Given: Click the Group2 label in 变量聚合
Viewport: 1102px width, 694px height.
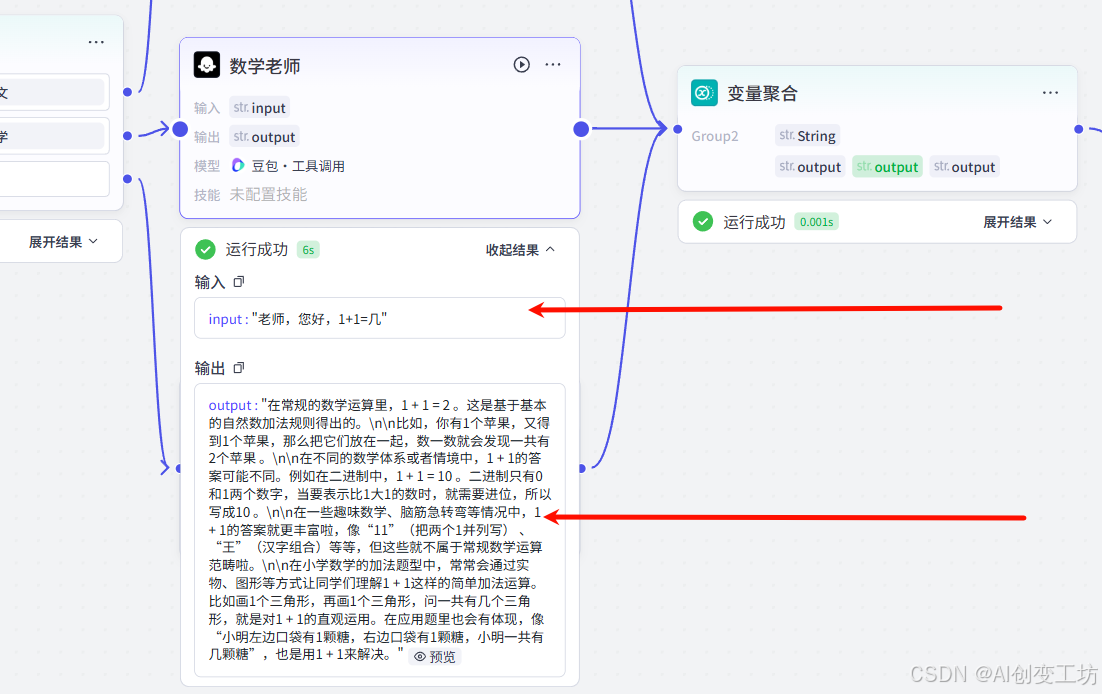Looking at the screenshot, I should coord(715,136).
